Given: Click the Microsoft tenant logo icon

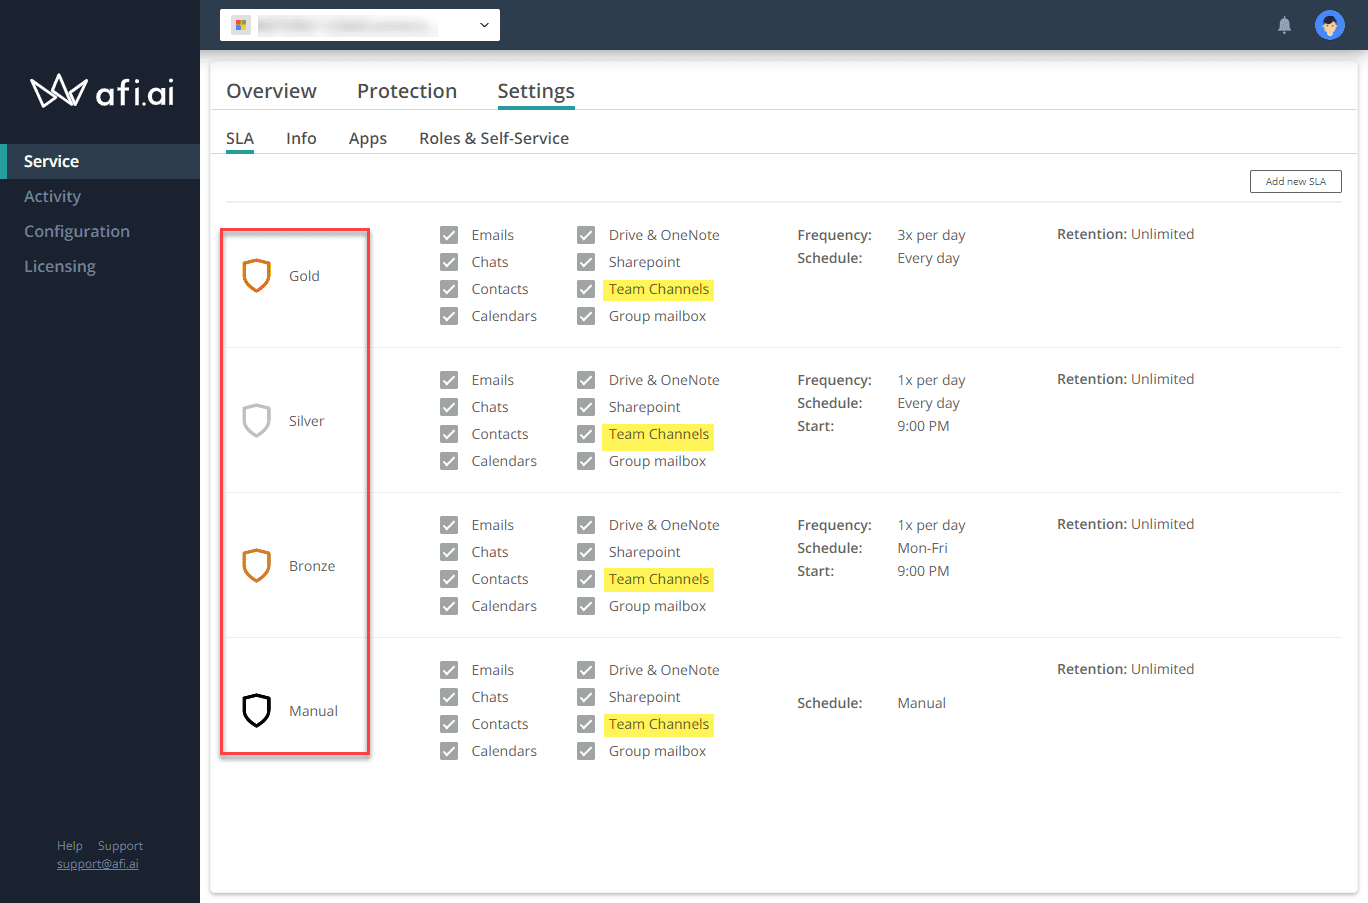Looking at the screenshot, I should point(241,25).
